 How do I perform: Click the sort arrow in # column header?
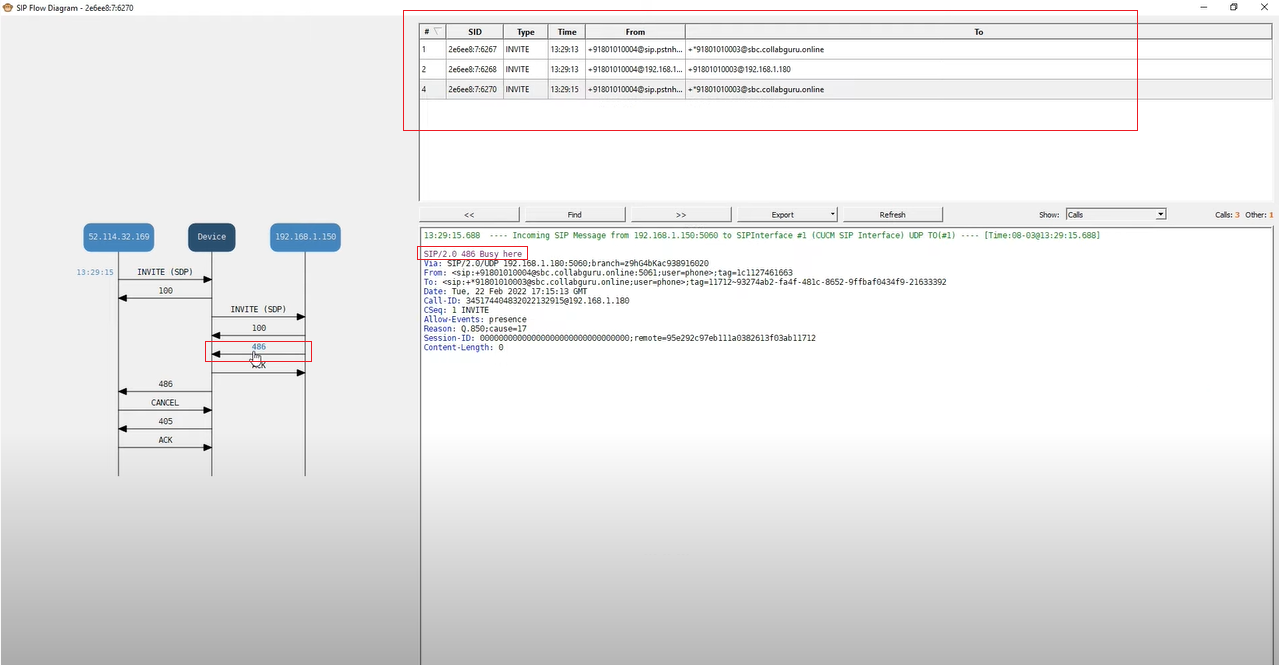[x=436, y=32]
